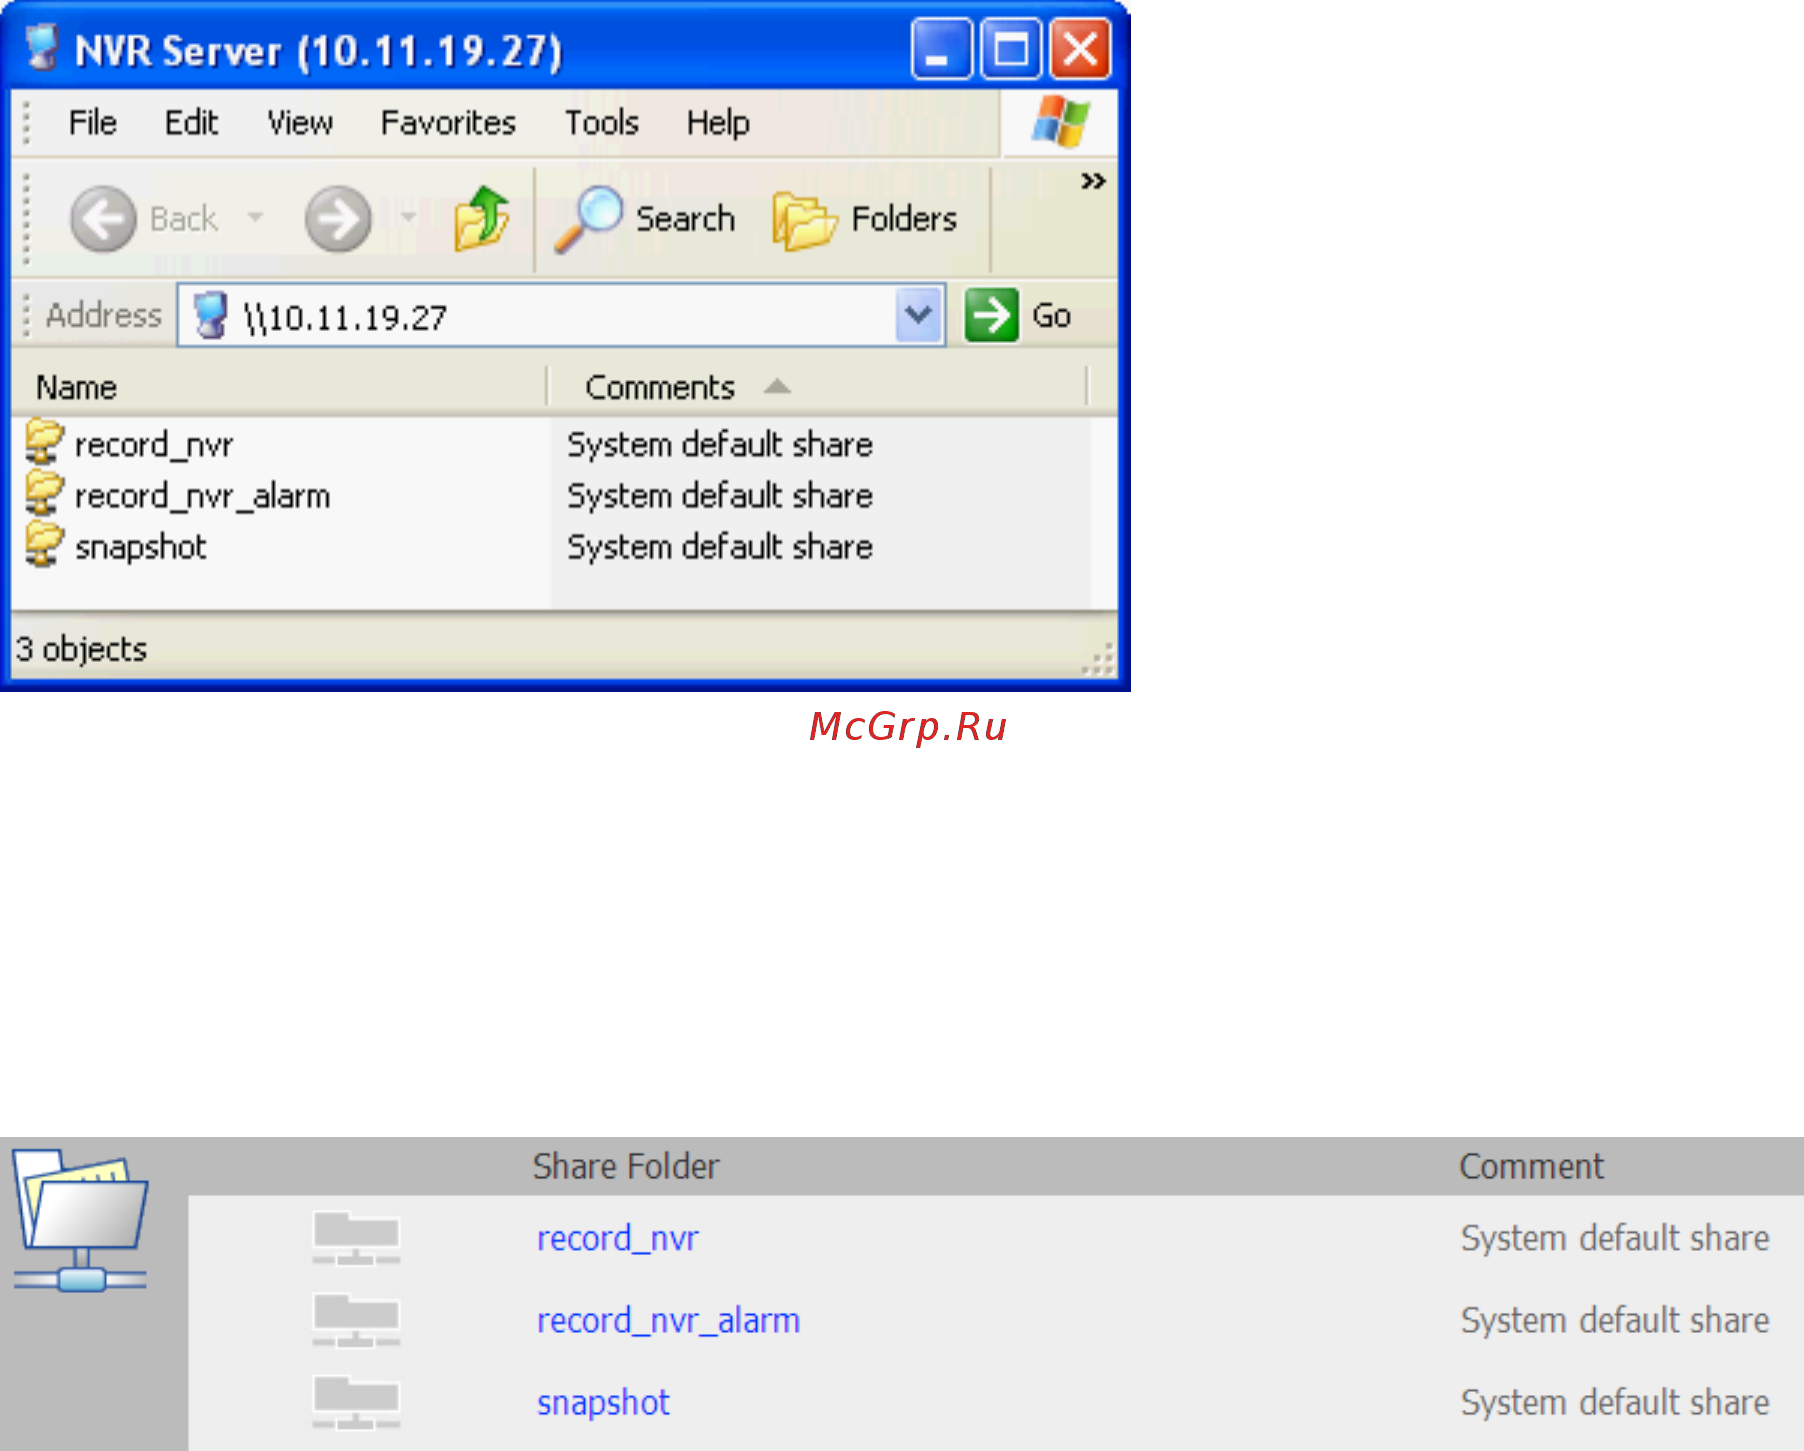The image size is (1804, 1451).
Task: Click the network shared folder icon
Action: 81,1220
